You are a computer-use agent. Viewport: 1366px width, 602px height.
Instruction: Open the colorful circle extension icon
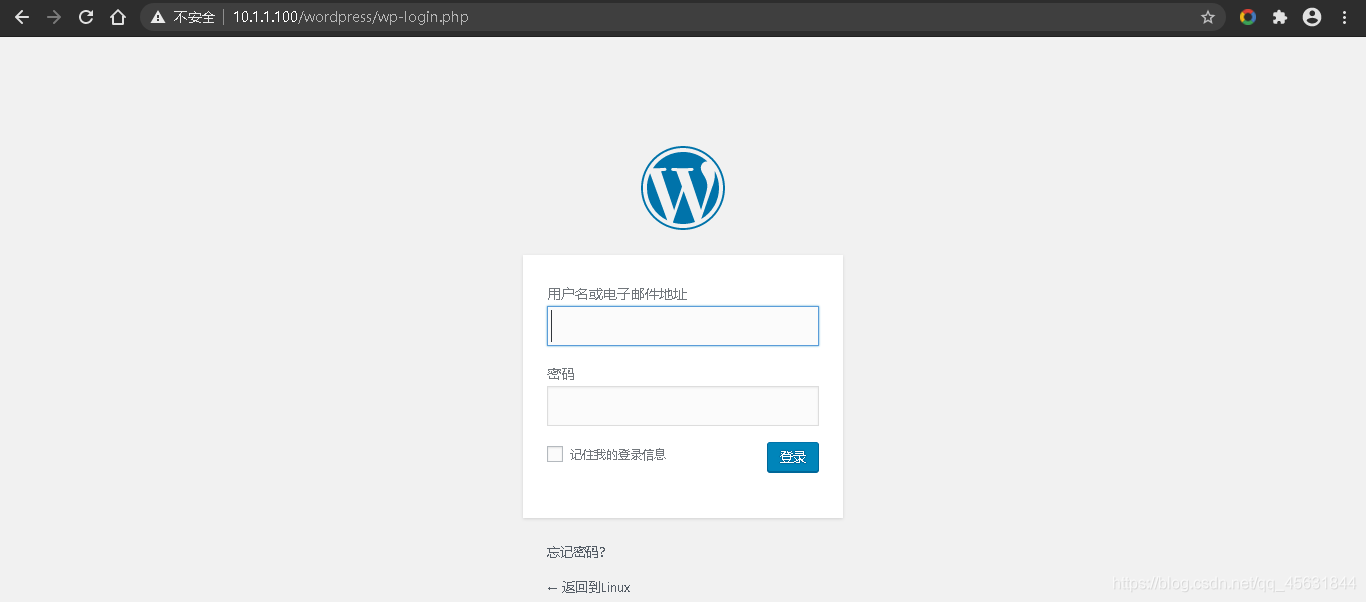pyautogui.click(x=1248, y=17)
